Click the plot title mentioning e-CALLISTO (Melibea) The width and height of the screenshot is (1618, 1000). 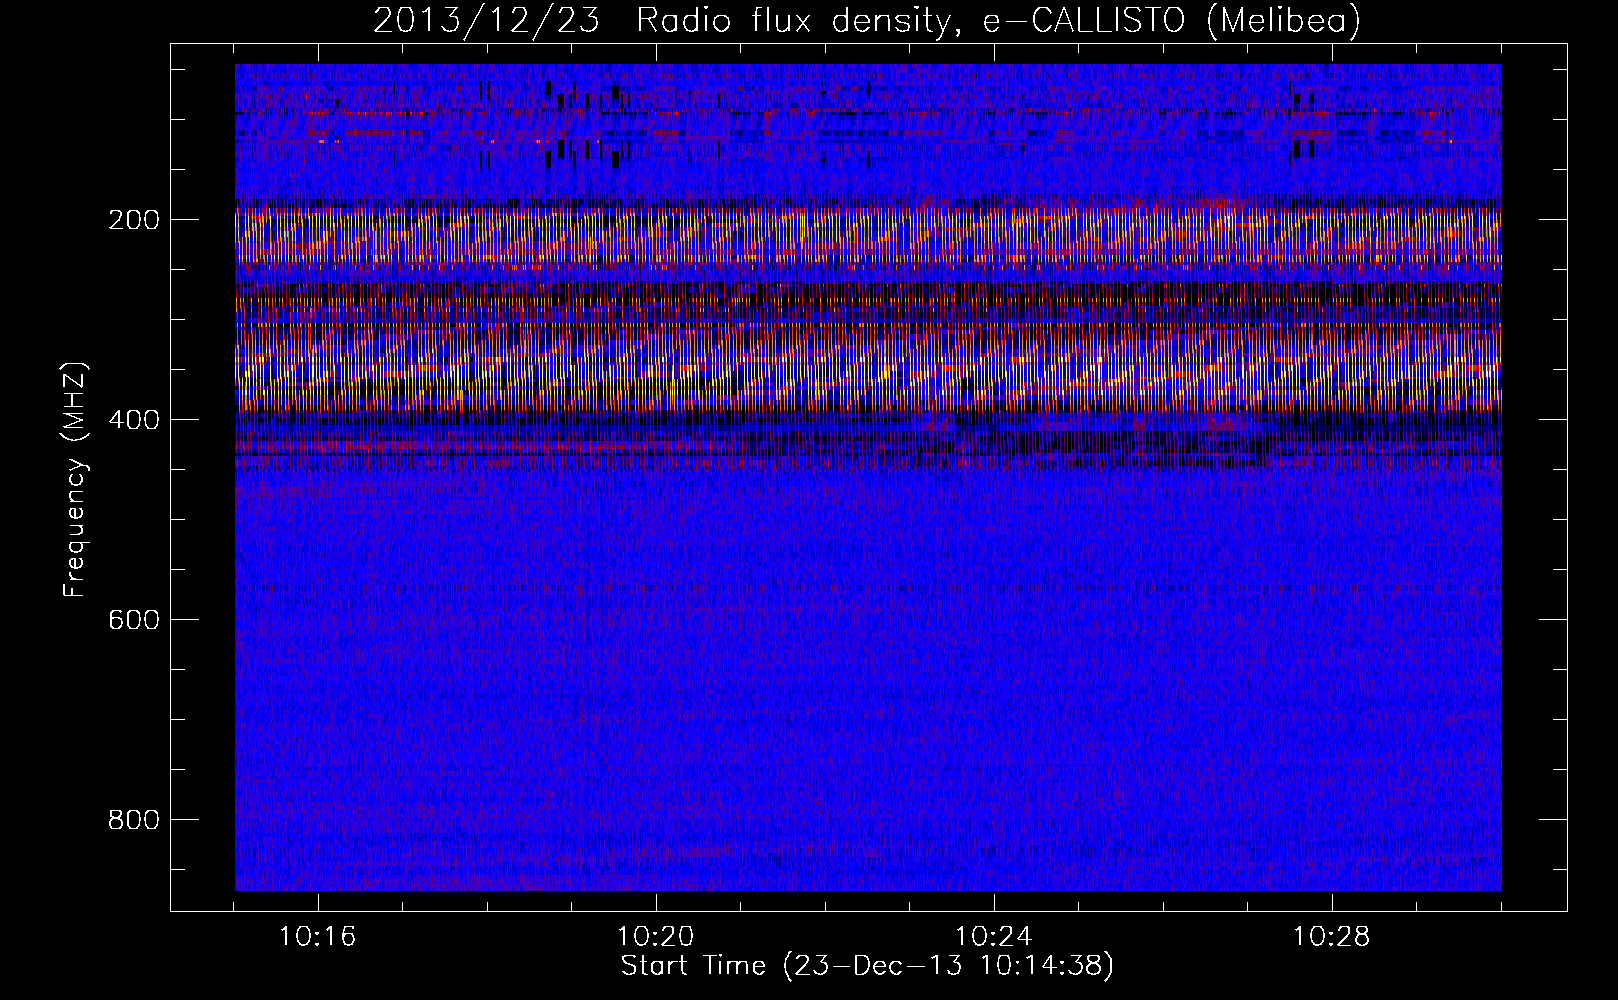[867, 20]
